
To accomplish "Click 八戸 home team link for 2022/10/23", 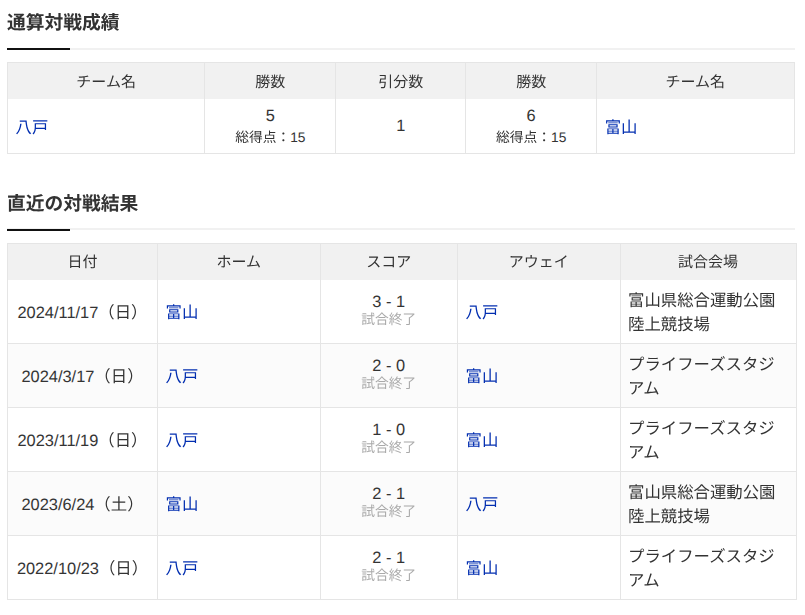I will coord(182,568).
